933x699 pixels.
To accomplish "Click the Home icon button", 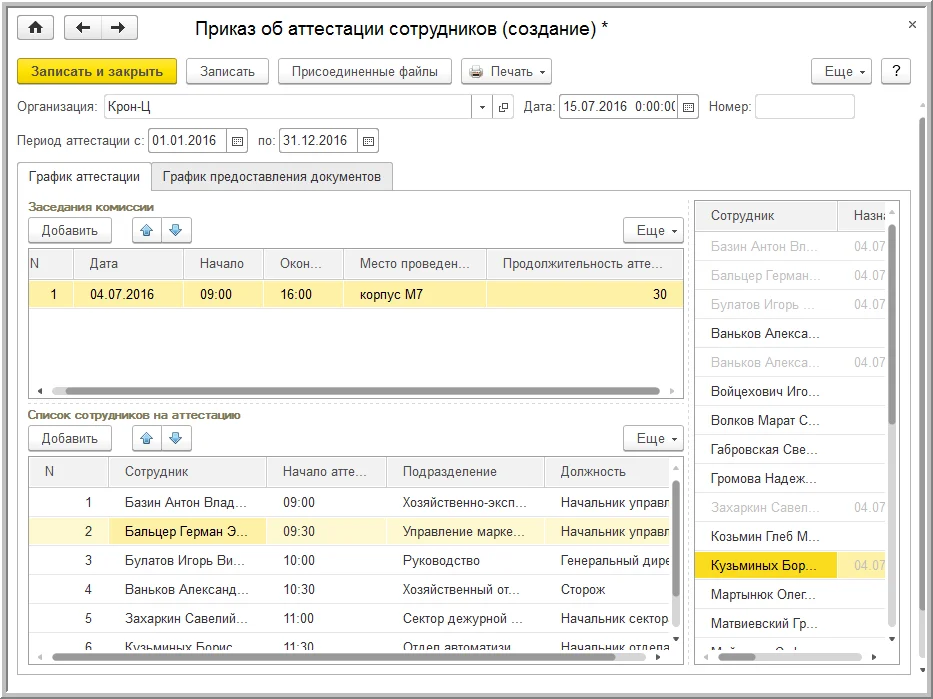I will pos(36,28).
